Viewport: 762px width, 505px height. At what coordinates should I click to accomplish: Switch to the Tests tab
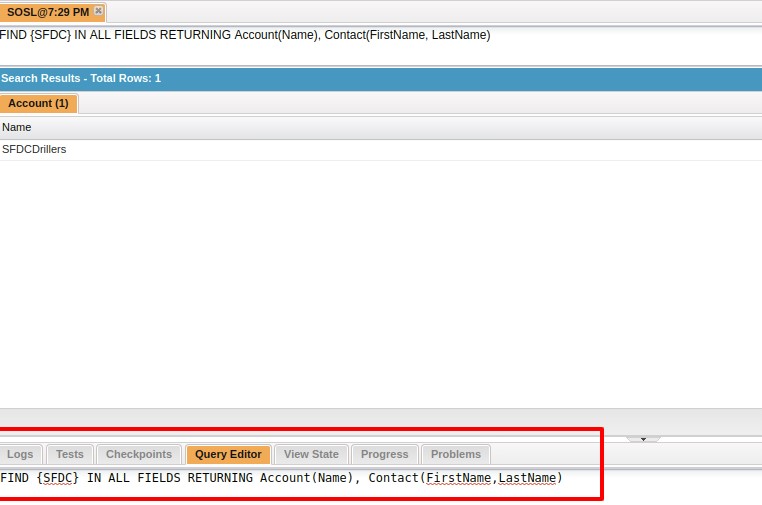click(69, 454)
